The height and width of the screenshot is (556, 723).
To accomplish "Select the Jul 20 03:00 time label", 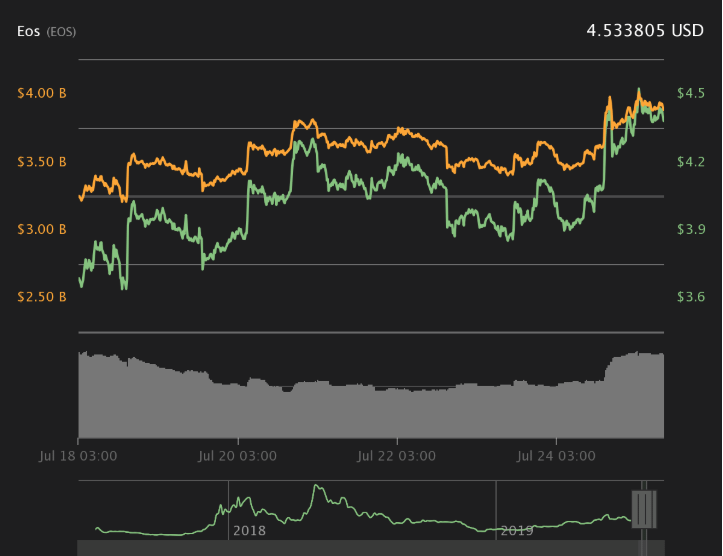I will point(238,456).
